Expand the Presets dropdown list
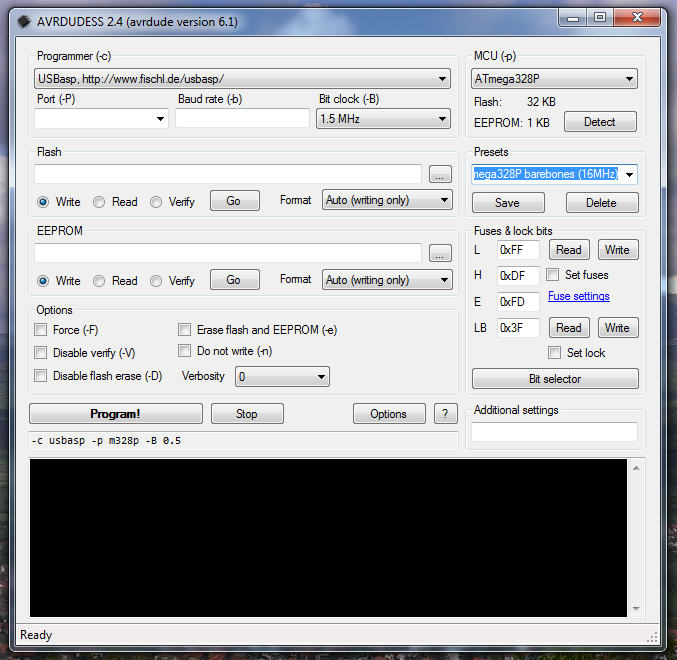677x660 pixels. (630, 174)
